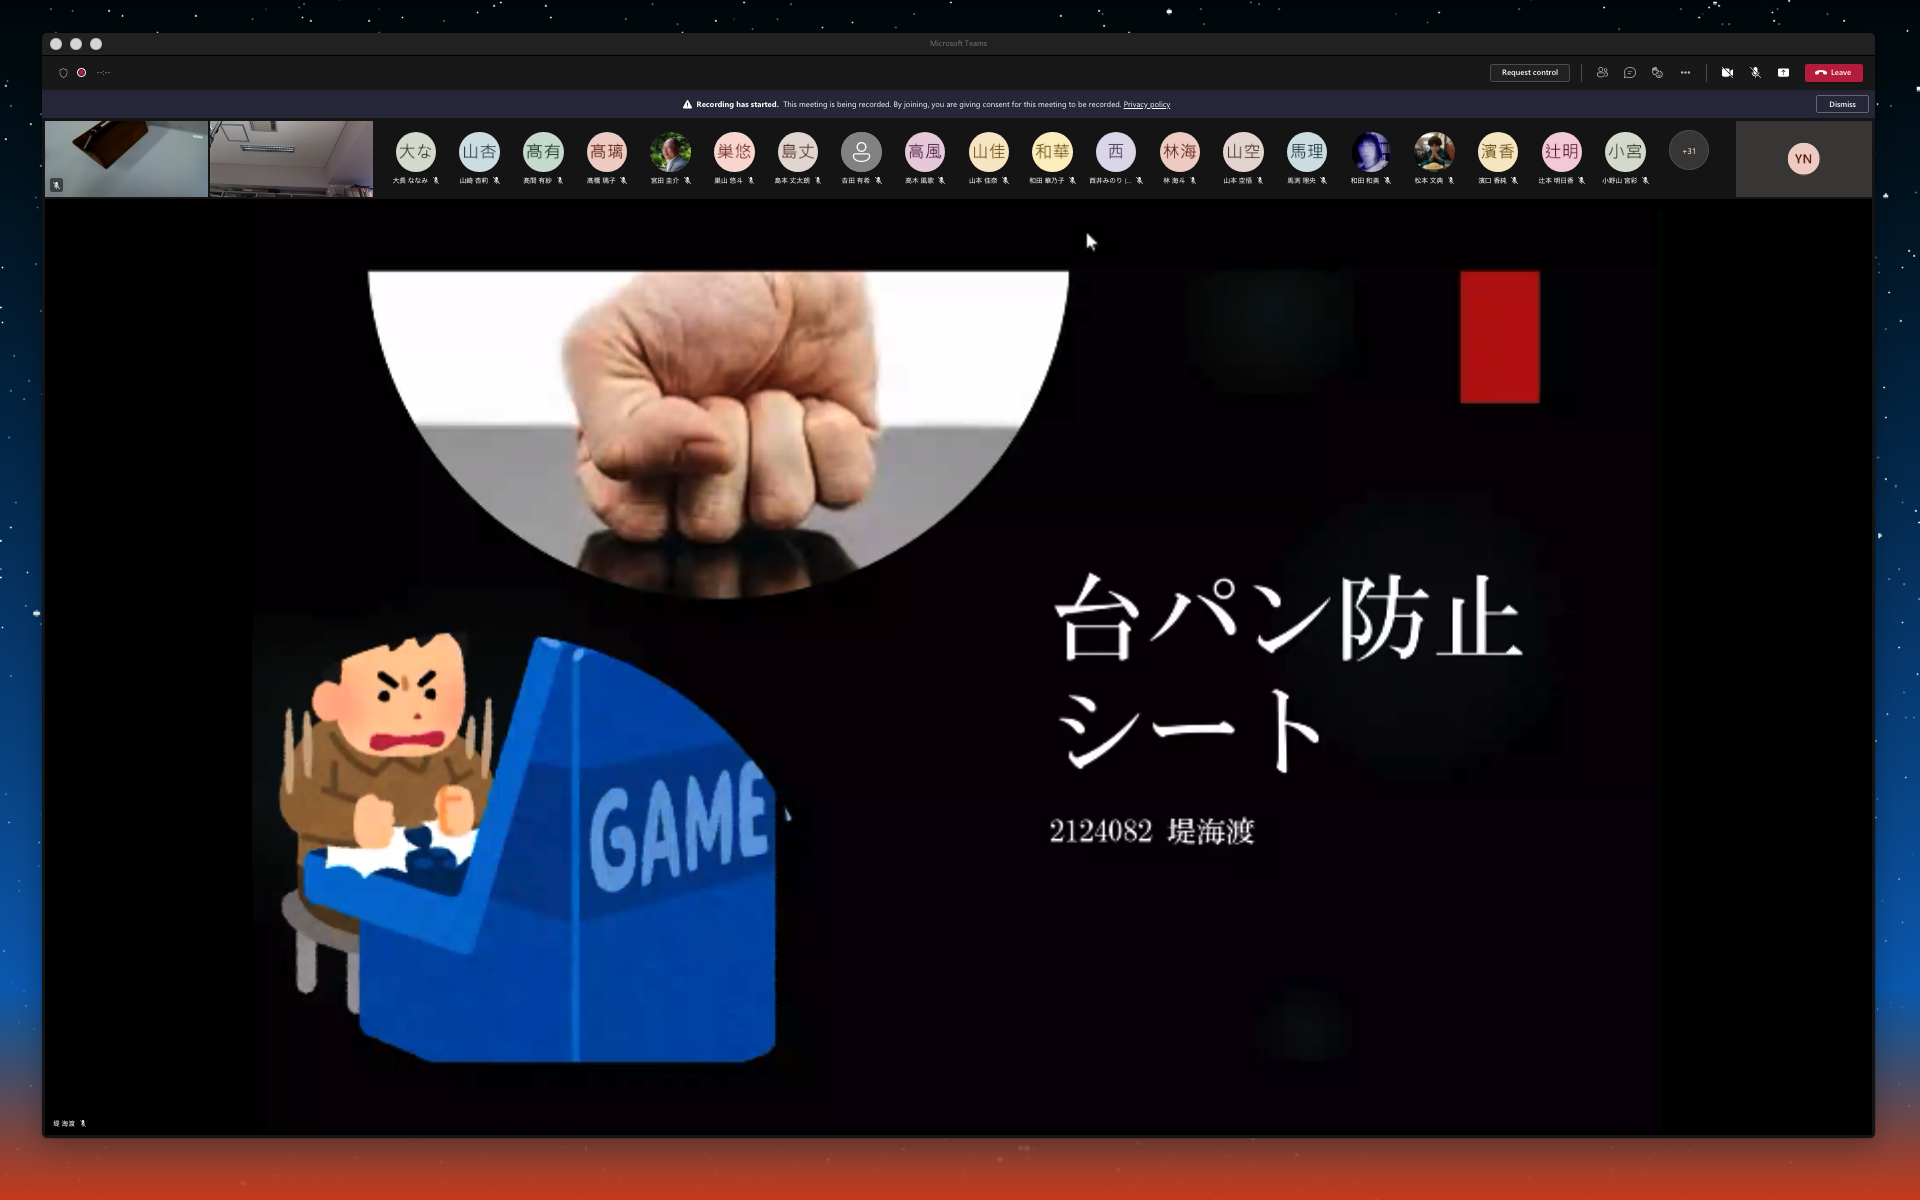Click the red recording indicator icon

pos(81,73)
